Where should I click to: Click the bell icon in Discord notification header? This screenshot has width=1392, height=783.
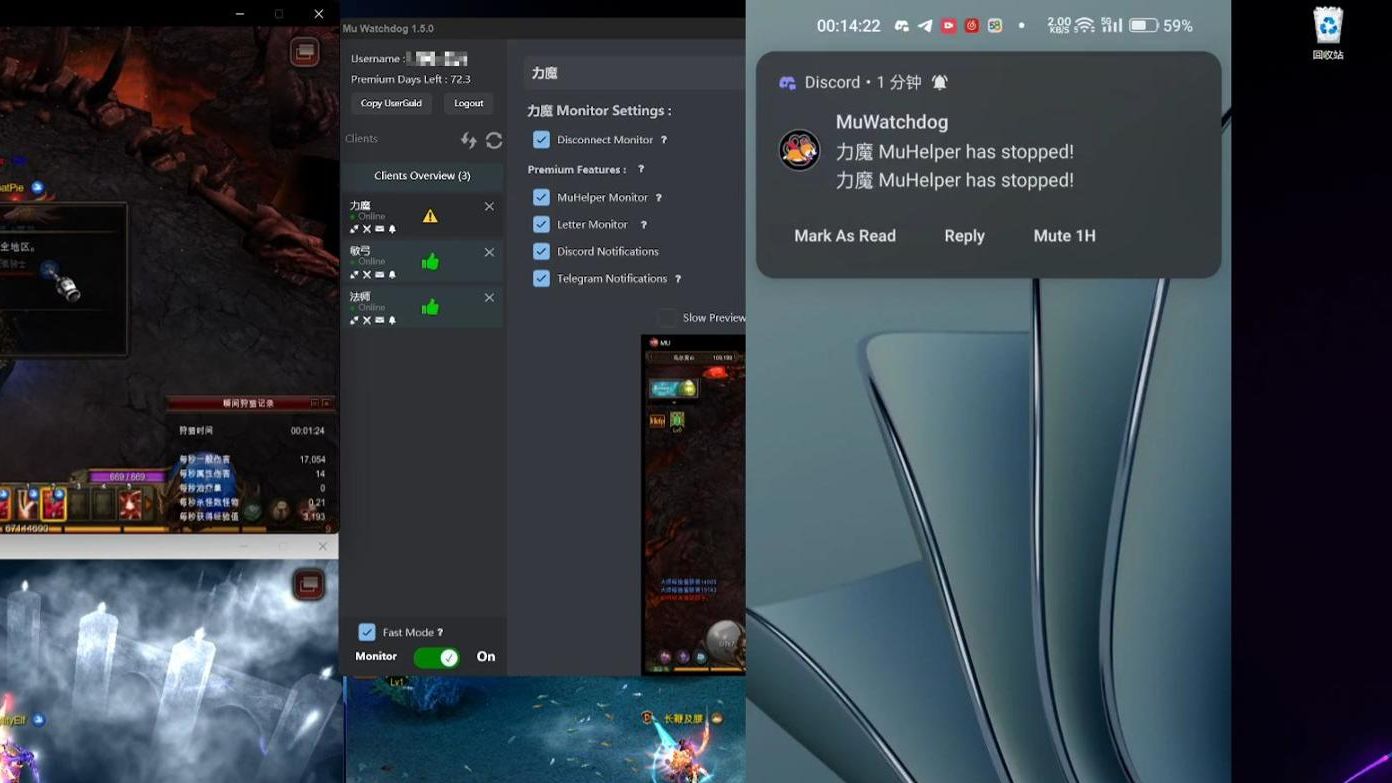click(x=939, y=83)
